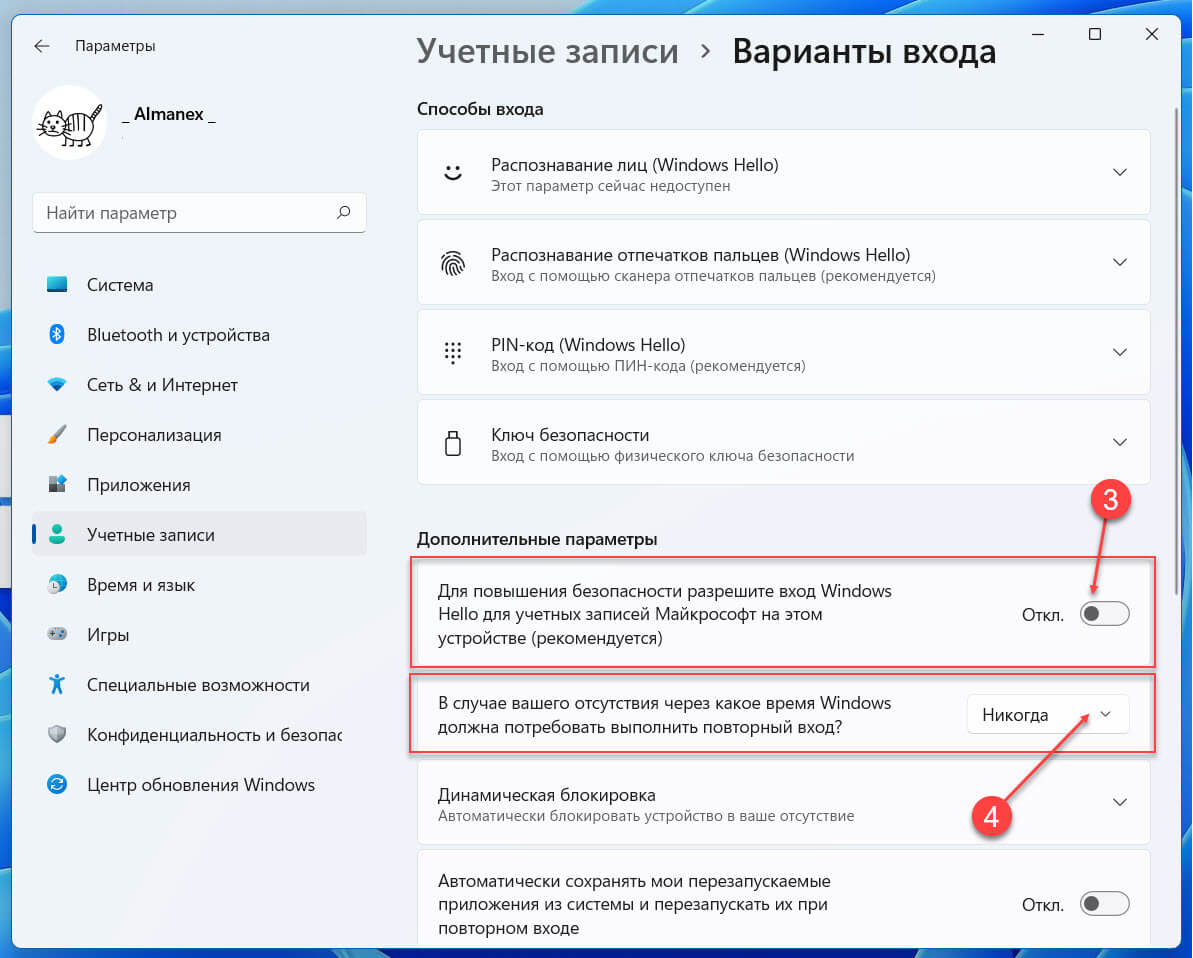Screen dimensions: 1193x958
Task: Toggle Windows Hello only sign-in switch
Action: 1105,614
